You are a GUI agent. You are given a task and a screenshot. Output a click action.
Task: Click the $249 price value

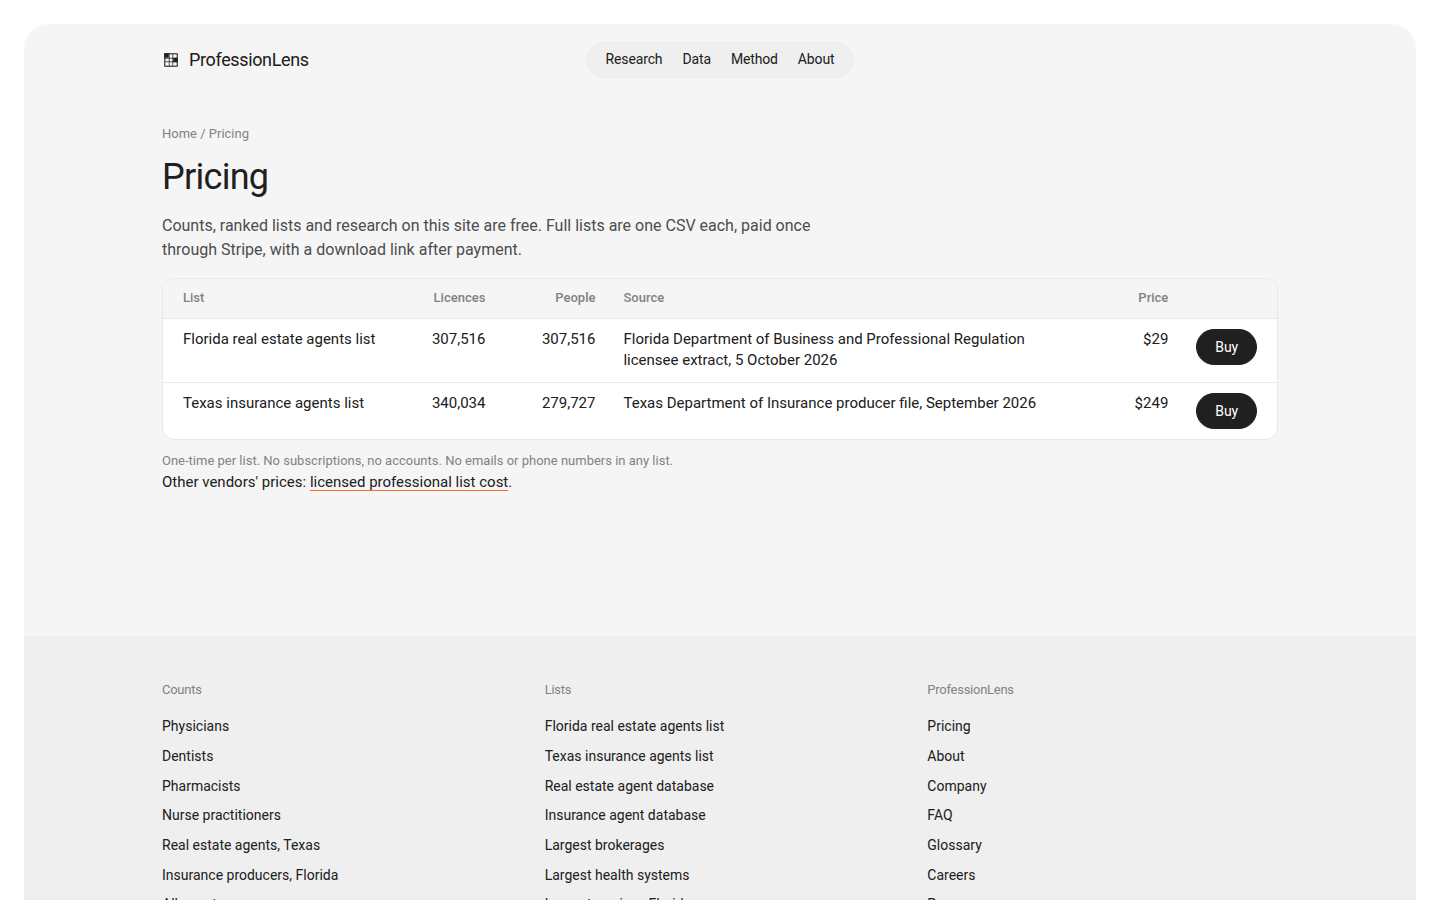pyautogui.click(x=1151, y=403)
